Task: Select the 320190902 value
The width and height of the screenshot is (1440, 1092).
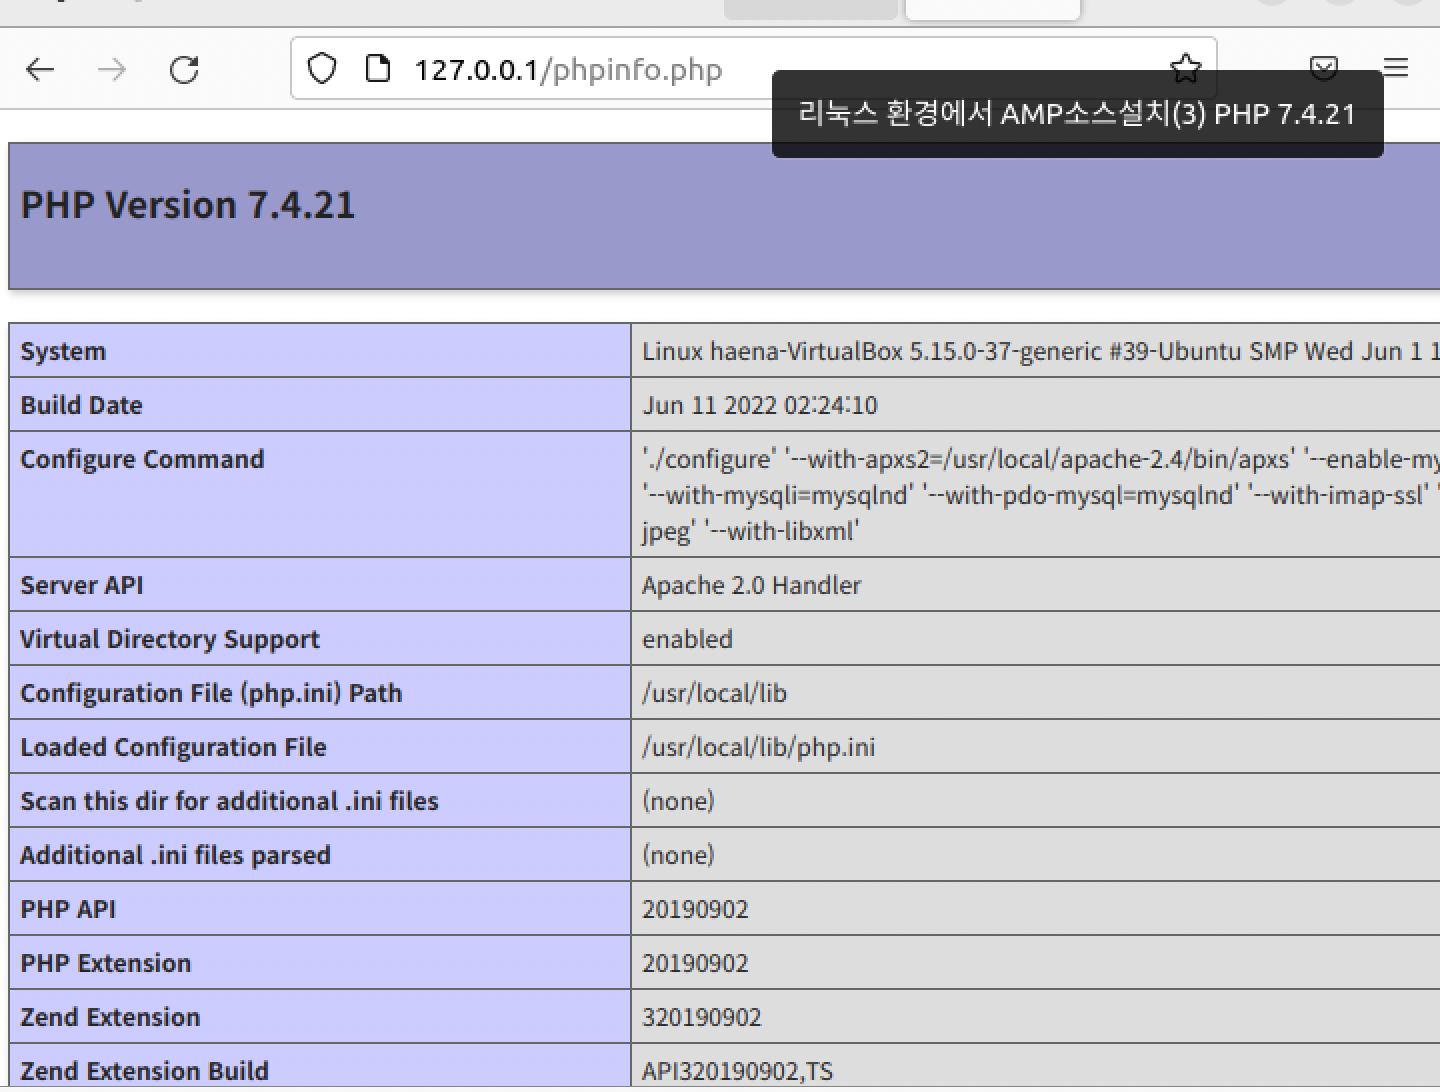Action: coord(701,1017)
